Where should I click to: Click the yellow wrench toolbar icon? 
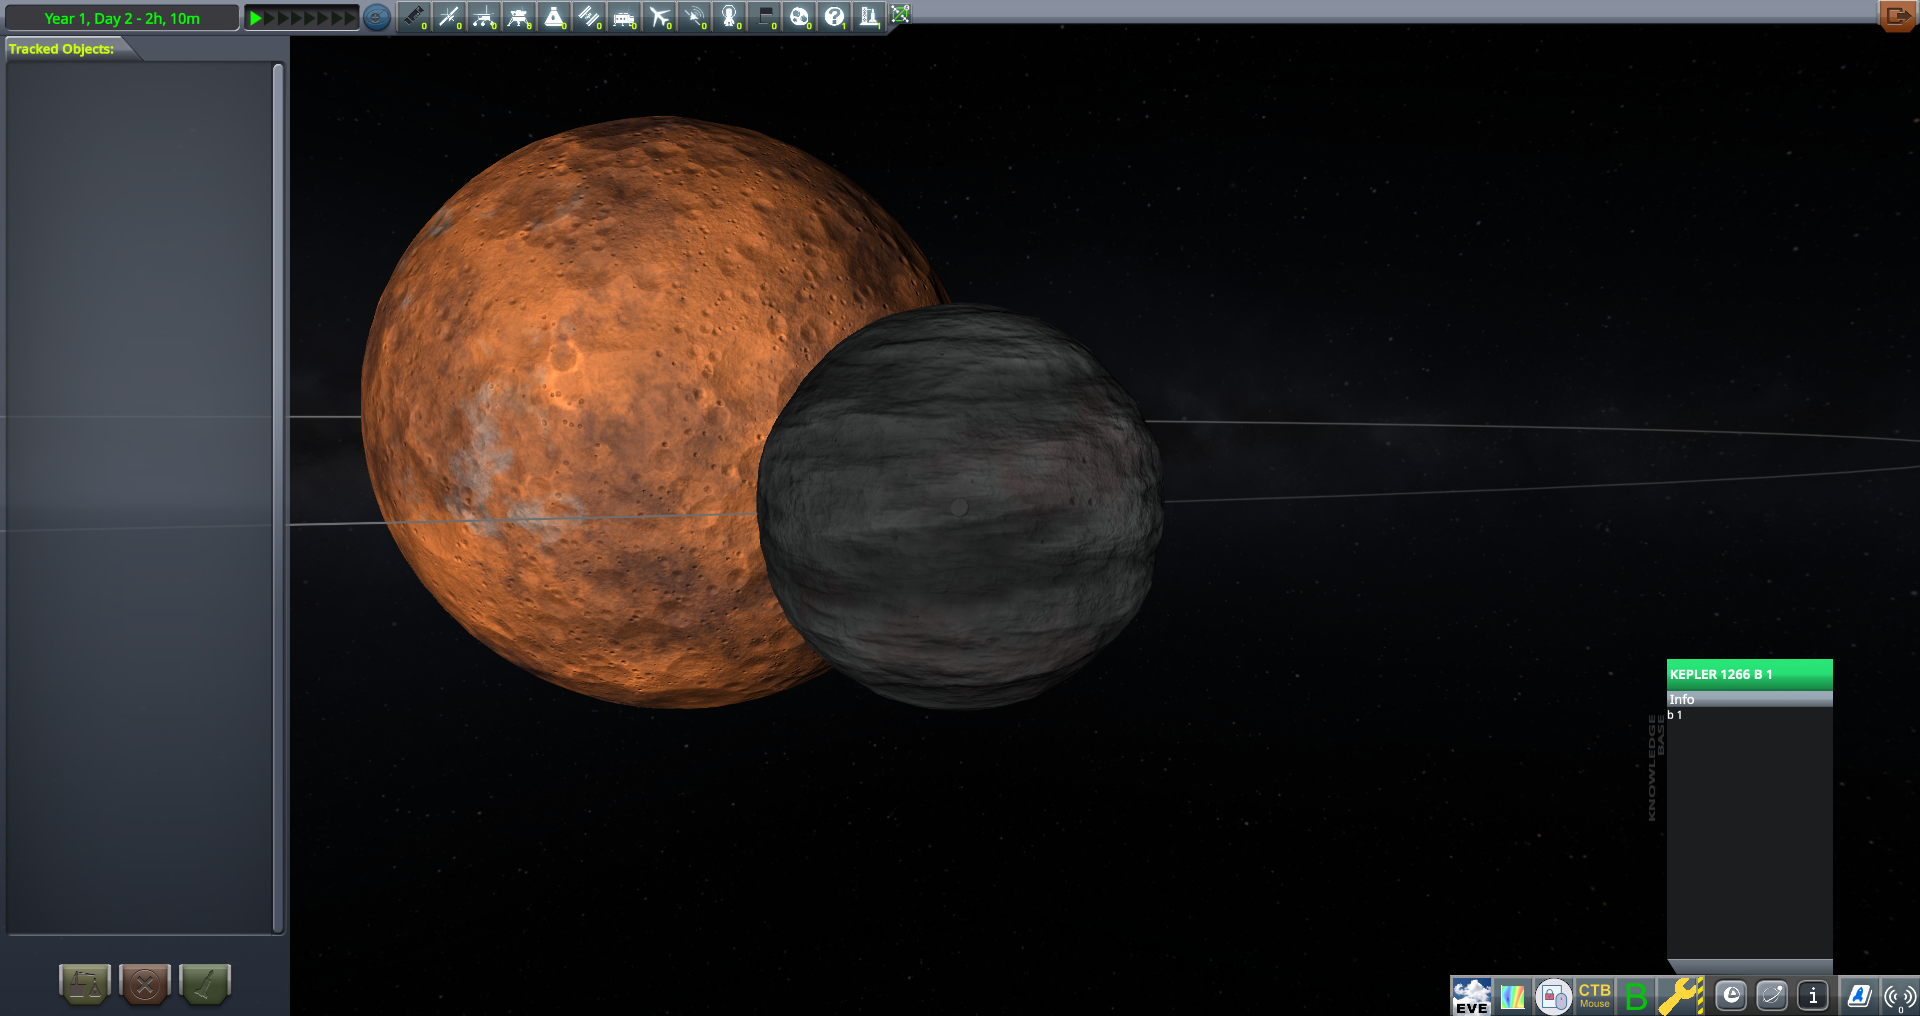[1680, 996]
